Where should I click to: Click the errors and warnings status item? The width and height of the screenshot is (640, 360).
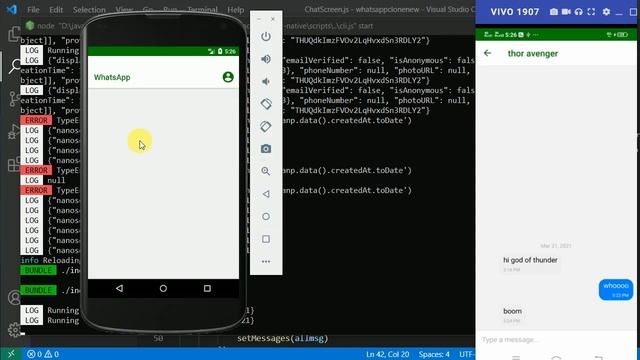[43, 354]
